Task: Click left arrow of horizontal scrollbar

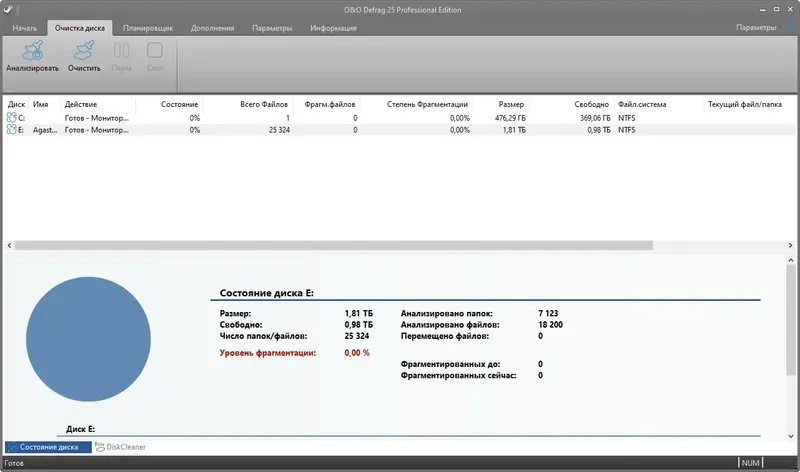Action: 9,245
